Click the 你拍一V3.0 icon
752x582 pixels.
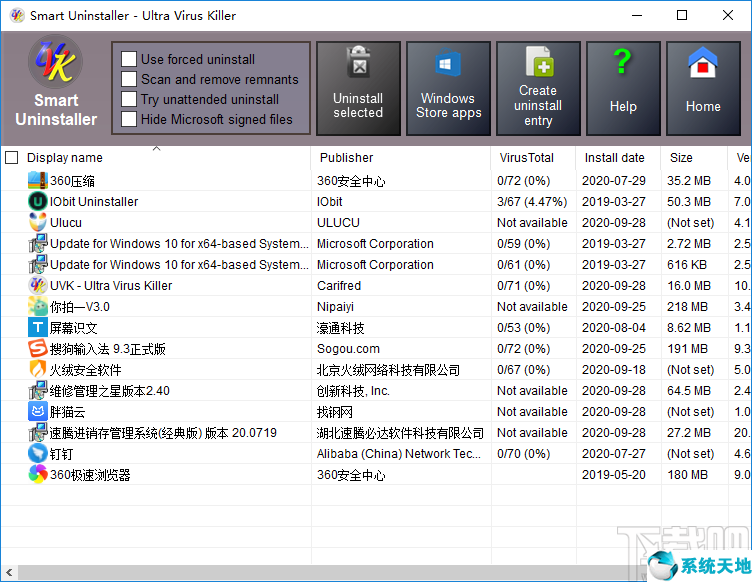tap(37, 306)
